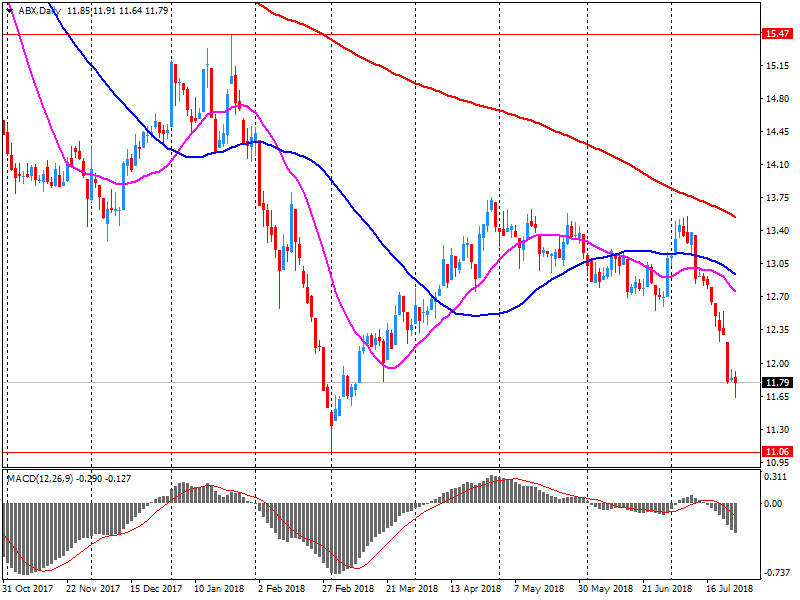Click the 13.05 price scale value
Screen dimensions: 800x600
click(x=777, y=263)
